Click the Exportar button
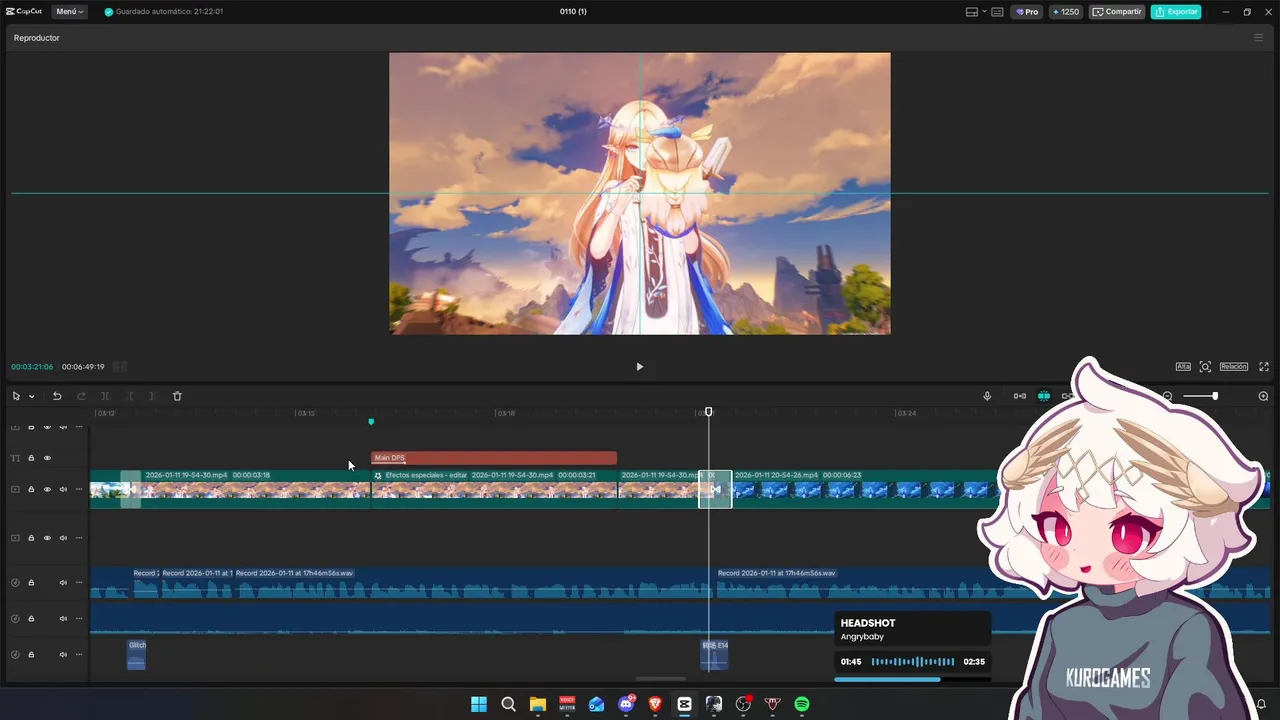The image size is (1280, 720). point(1176,12)
